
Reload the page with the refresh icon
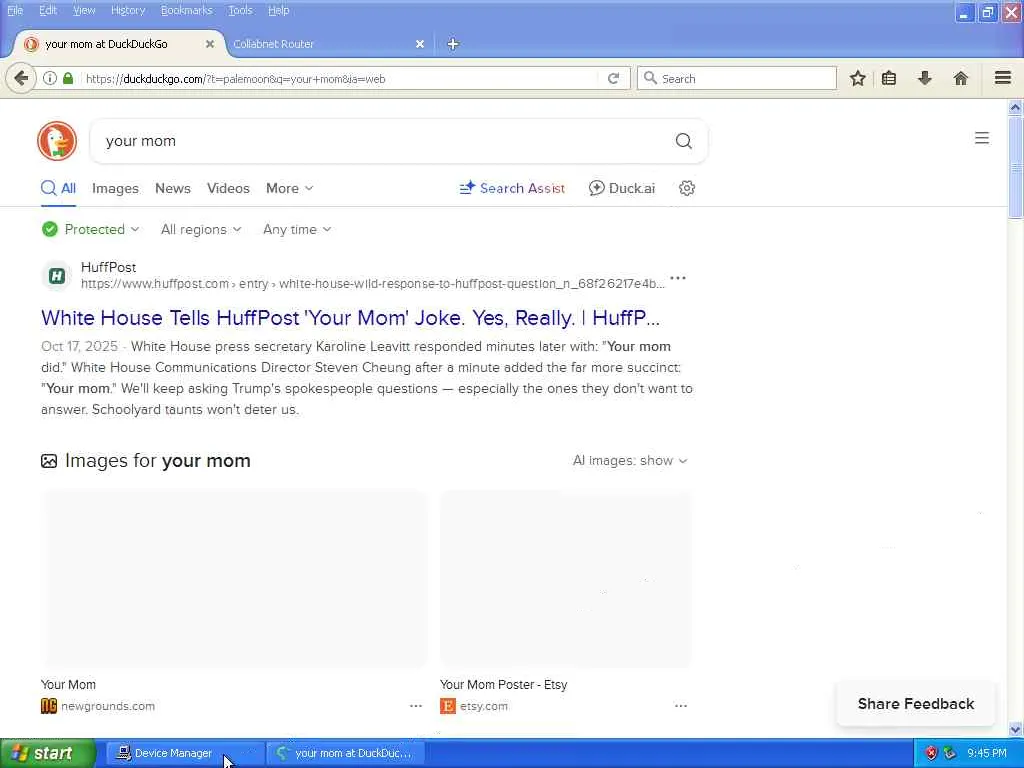pyautogui.click(x=613, y=79)
